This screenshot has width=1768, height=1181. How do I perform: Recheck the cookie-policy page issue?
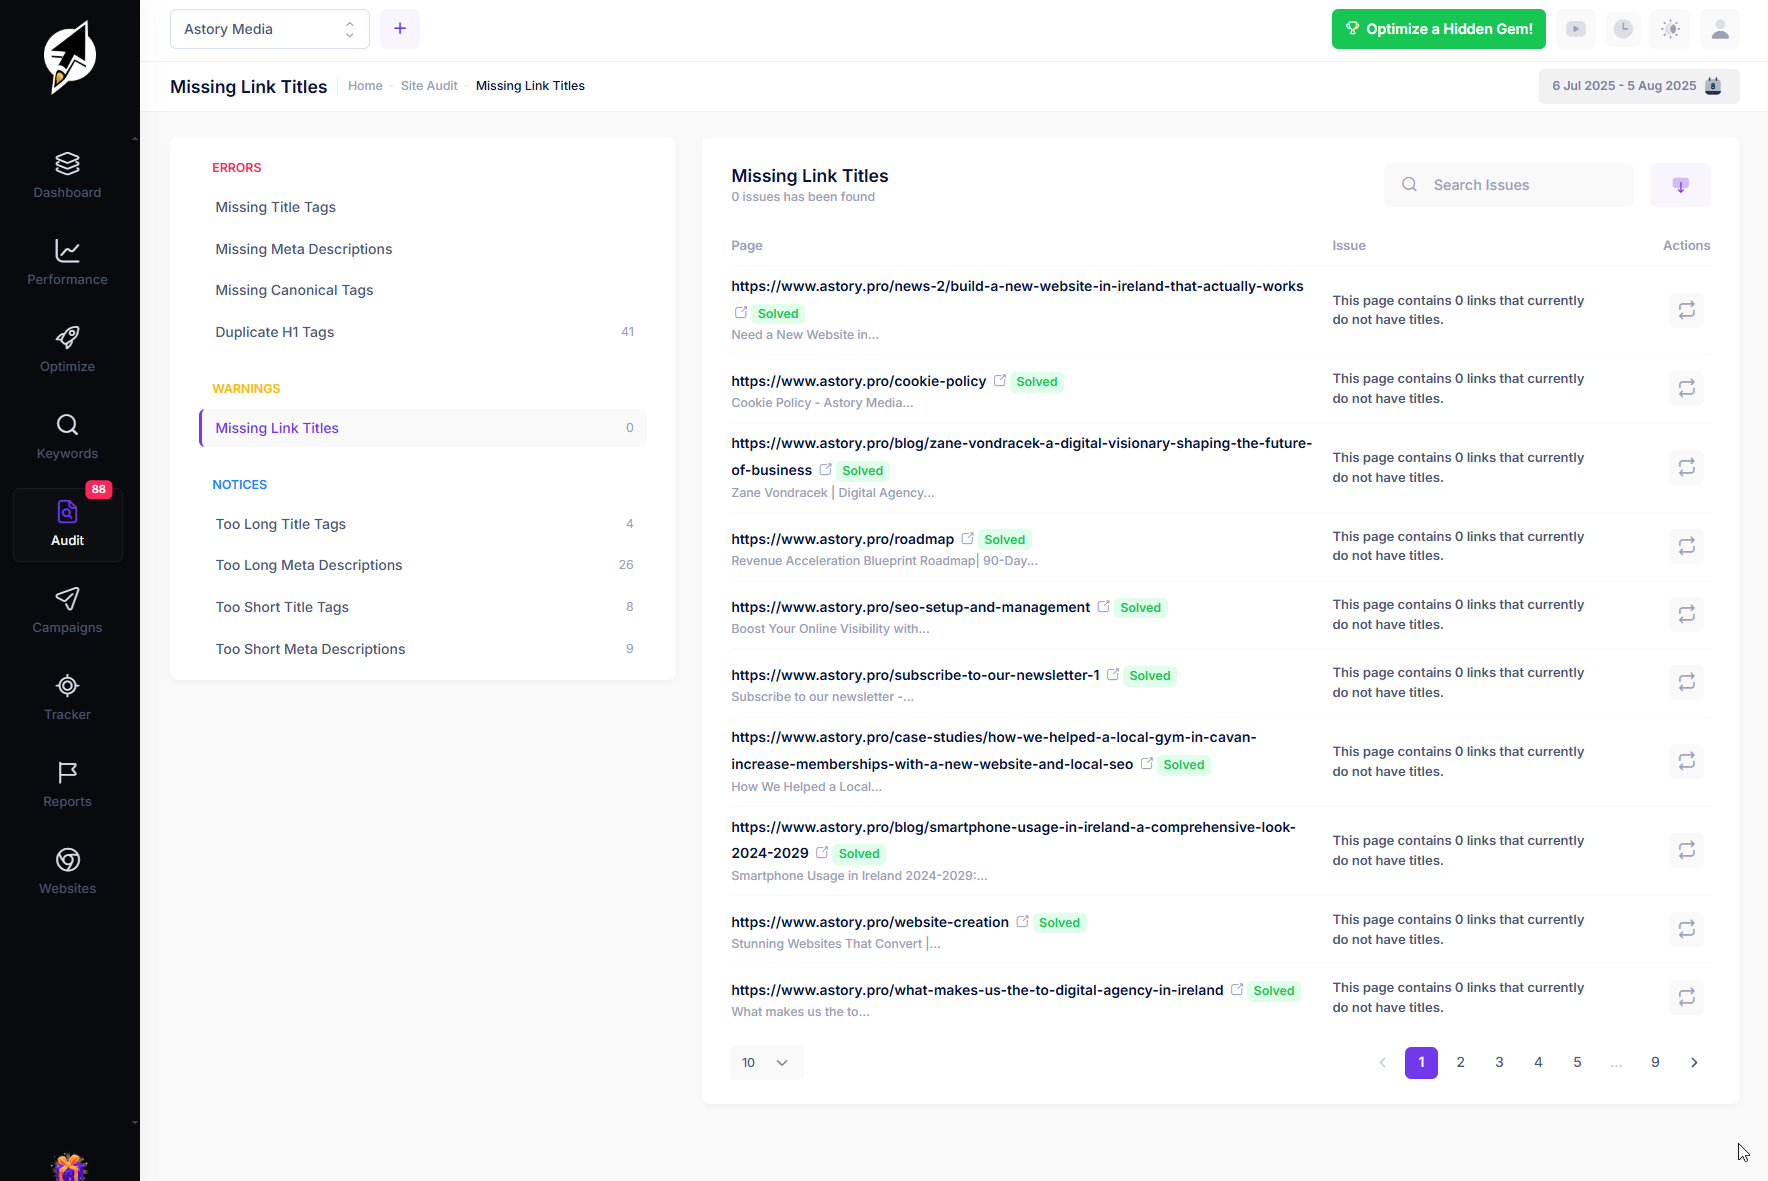1687,388
